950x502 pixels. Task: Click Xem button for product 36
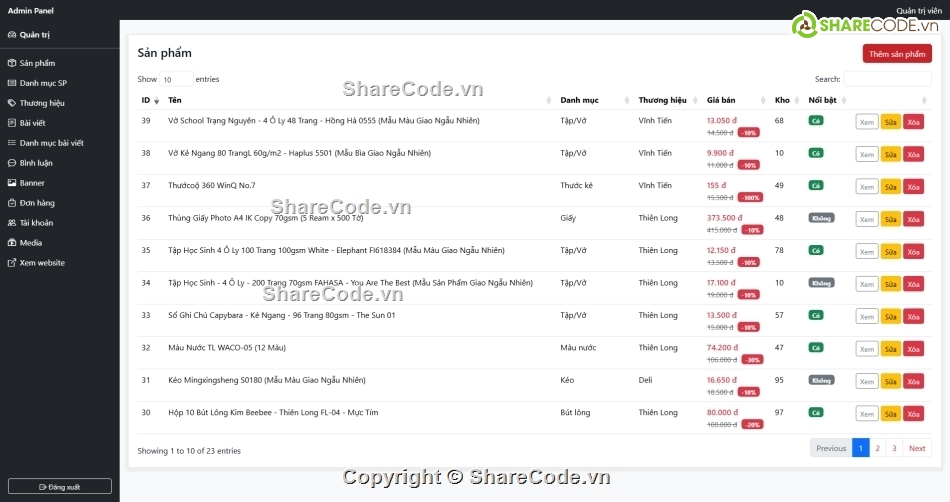[x=867, y=220]
